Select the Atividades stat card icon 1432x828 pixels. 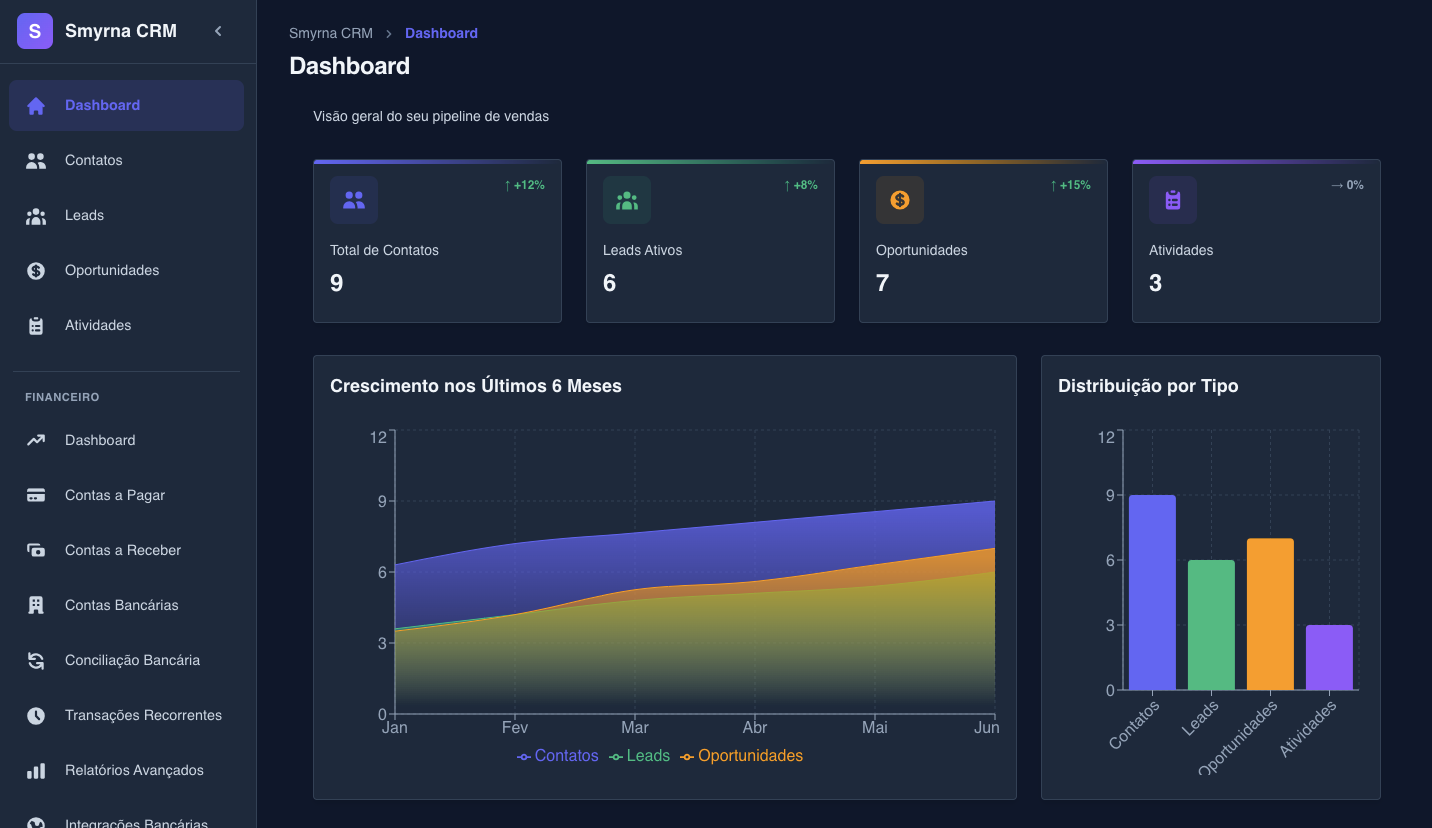[x=1173, y=200]
